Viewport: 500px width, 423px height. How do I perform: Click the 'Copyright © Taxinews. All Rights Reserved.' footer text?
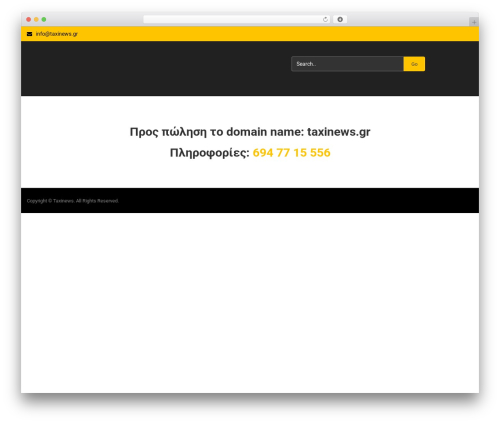73,201
